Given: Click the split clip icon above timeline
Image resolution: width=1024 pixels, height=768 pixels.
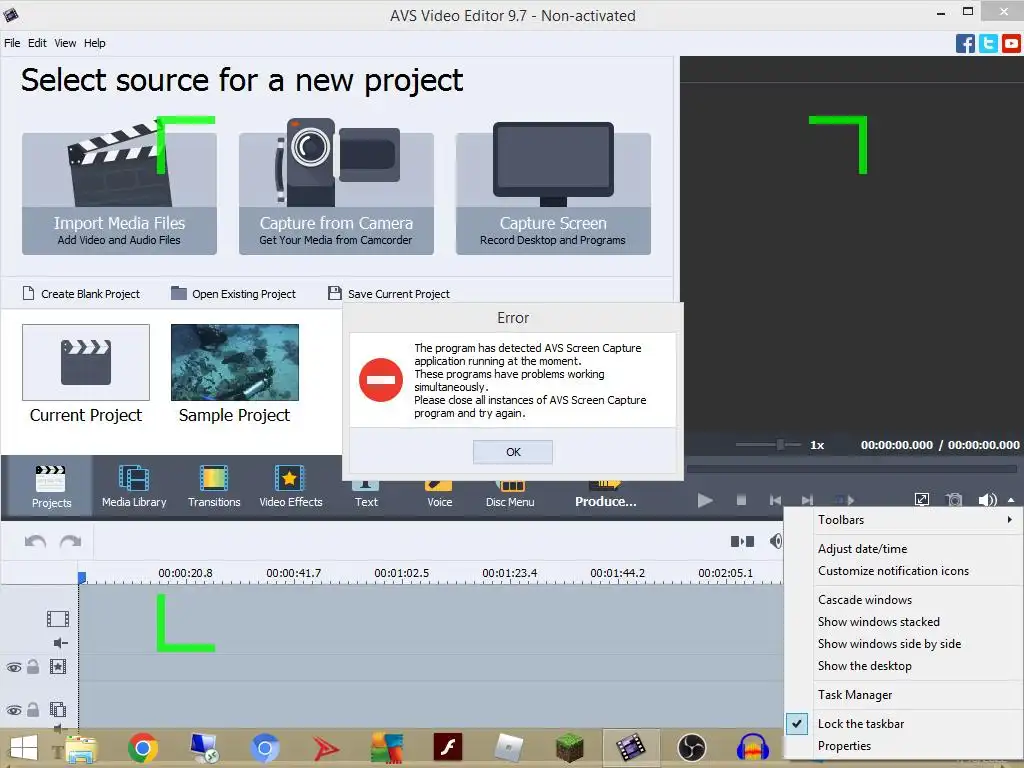Looking at the screenshot, I should (742, 541).
